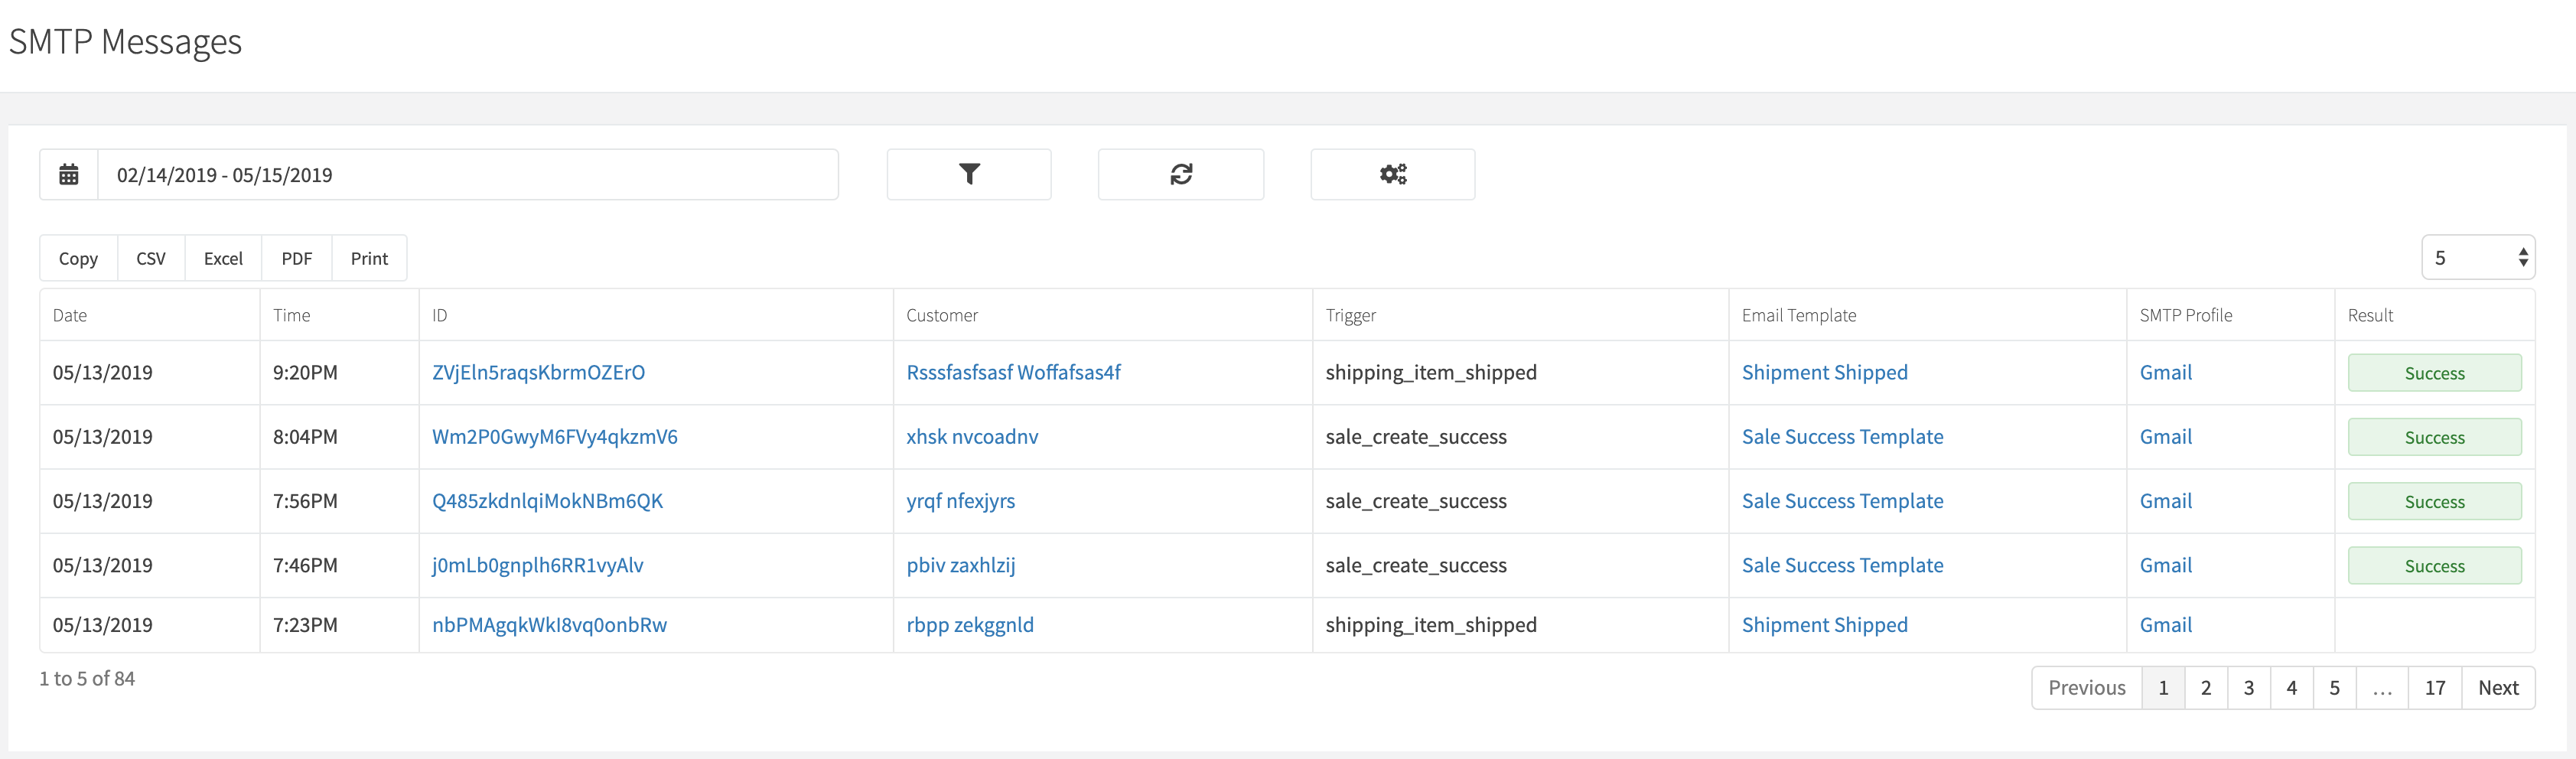
Task: Click sale_create_success trigger in 8:04PM row
Action: (x=1416, y=437)
